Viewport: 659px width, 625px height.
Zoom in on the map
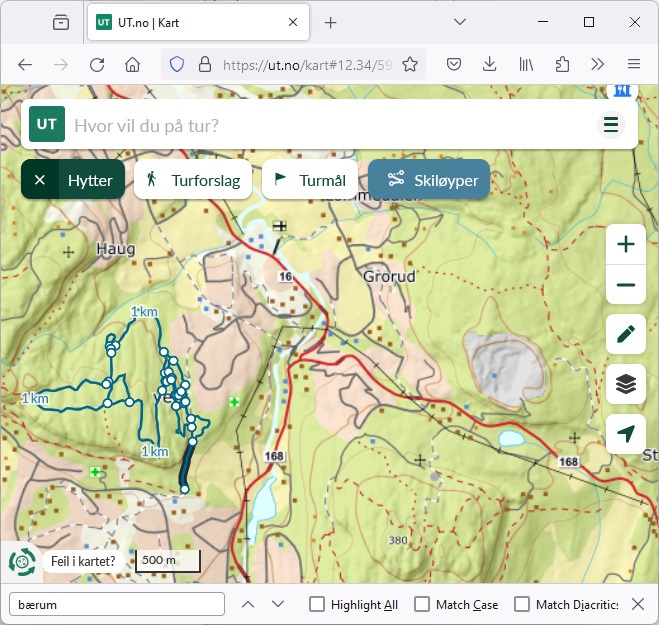[626, 244]
